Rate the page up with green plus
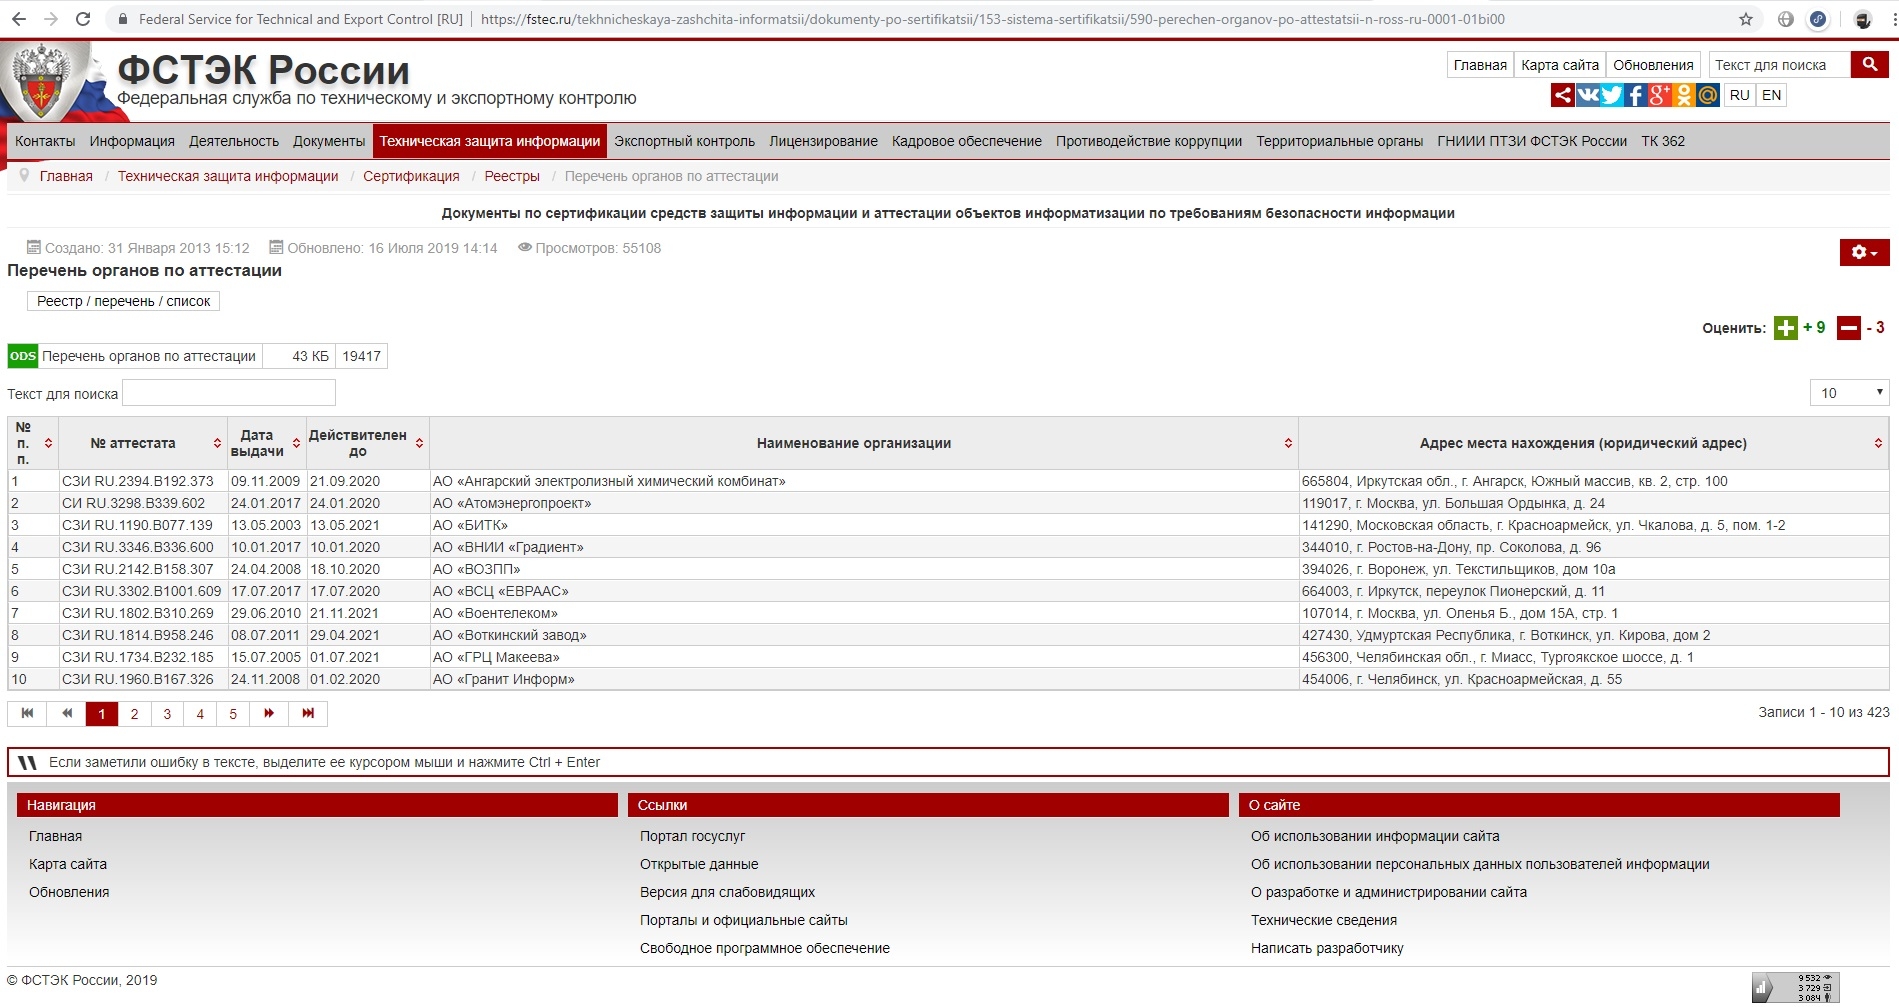1899x1007 pixels. coord(1785,328)
